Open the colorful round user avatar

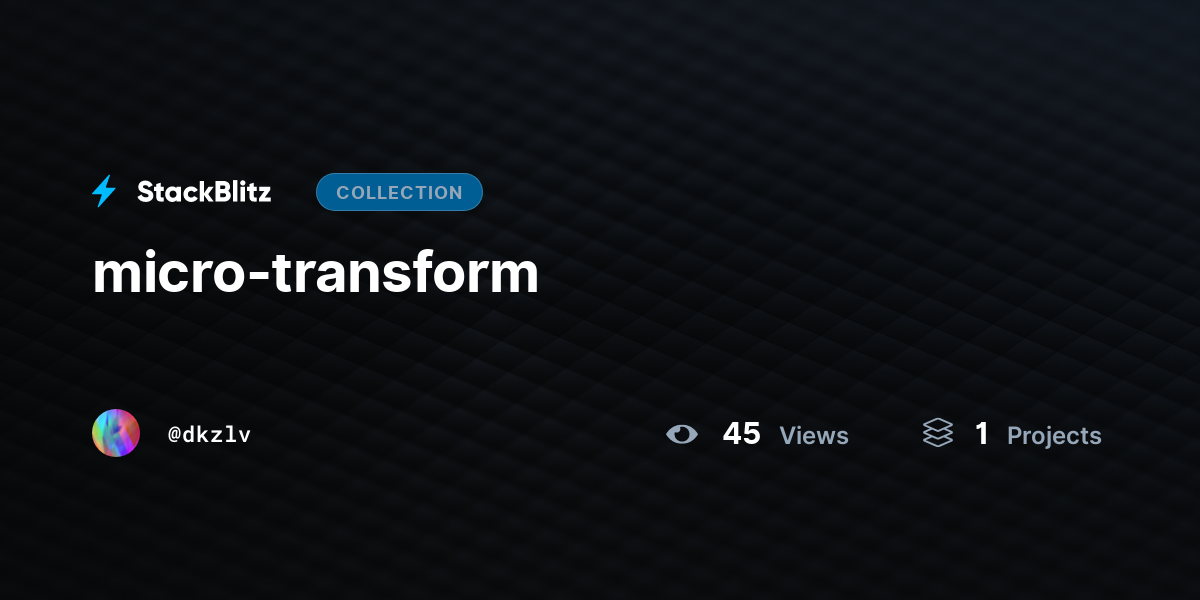click(x=116, y=433)
